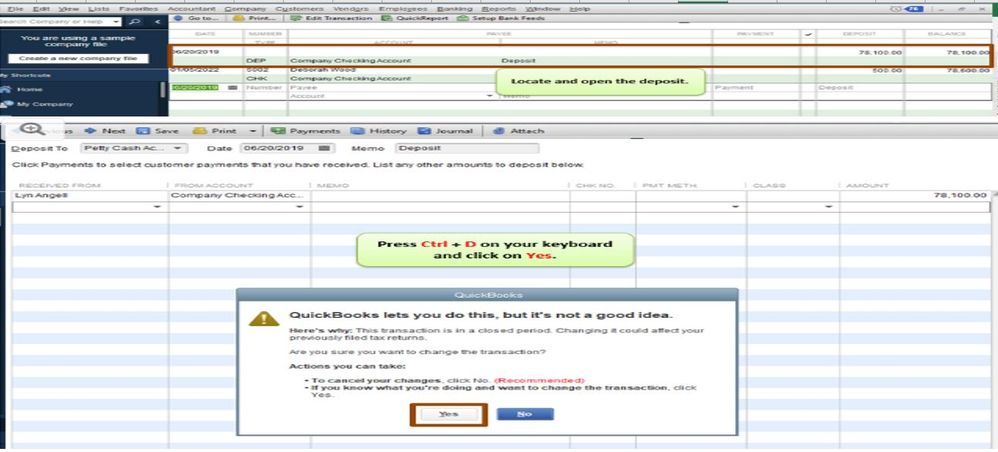This screenshot has height=452, width=998.
Task: Attach a file to deposit
Action: (x=519, y=131)
